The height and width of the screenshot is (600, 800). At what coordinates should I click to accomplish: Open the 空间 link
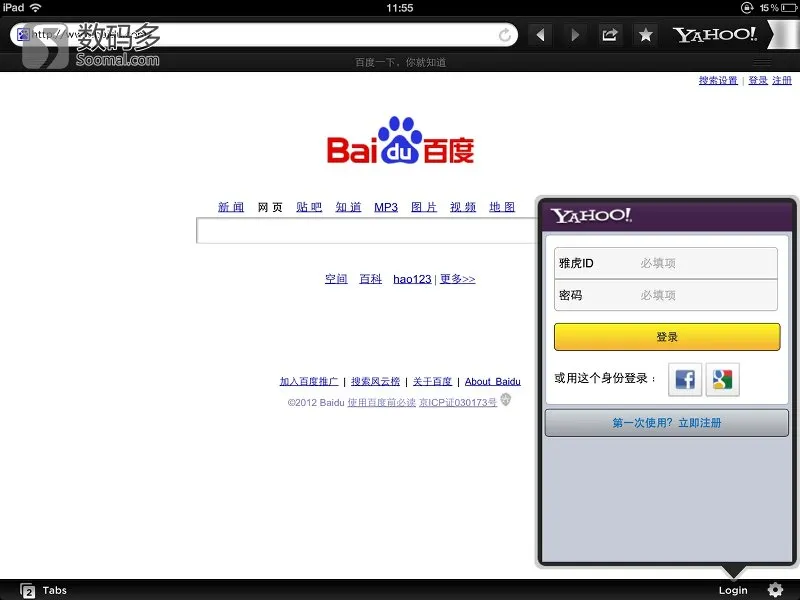336,279
